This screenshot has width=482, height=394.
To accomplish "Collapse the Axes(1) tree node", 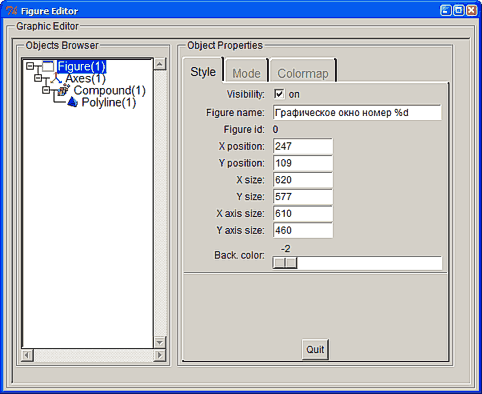I will tap(38, 78).
